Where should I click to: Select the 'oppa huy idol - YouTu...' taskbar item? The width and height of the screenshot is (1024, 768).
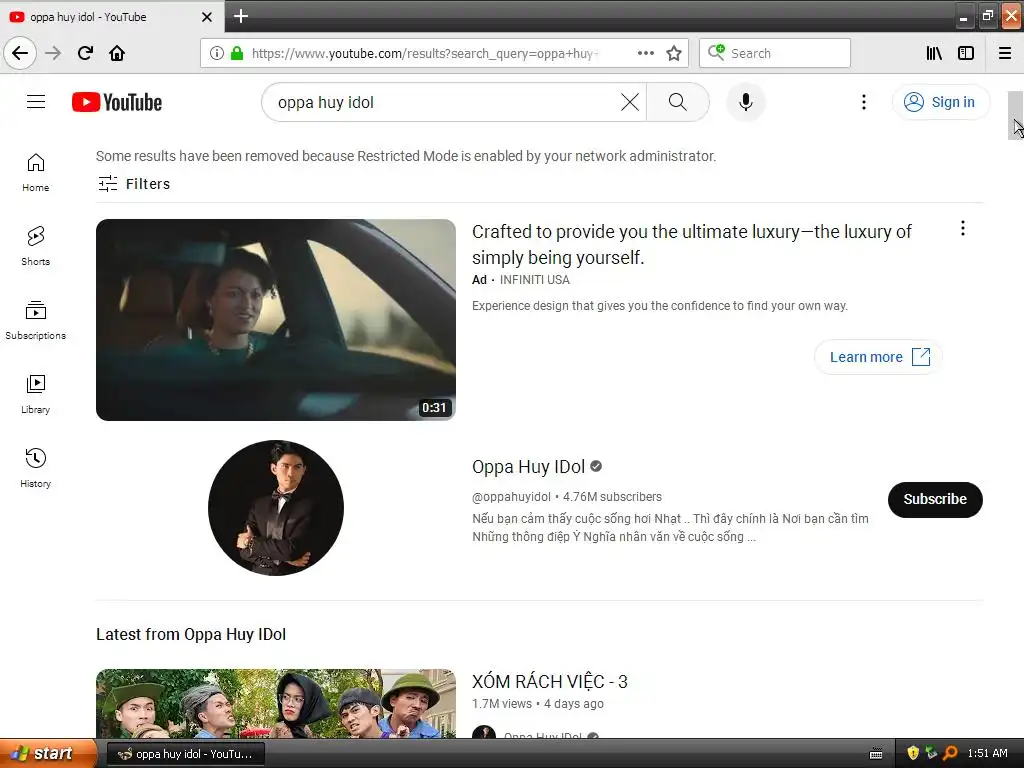(185, 754)
